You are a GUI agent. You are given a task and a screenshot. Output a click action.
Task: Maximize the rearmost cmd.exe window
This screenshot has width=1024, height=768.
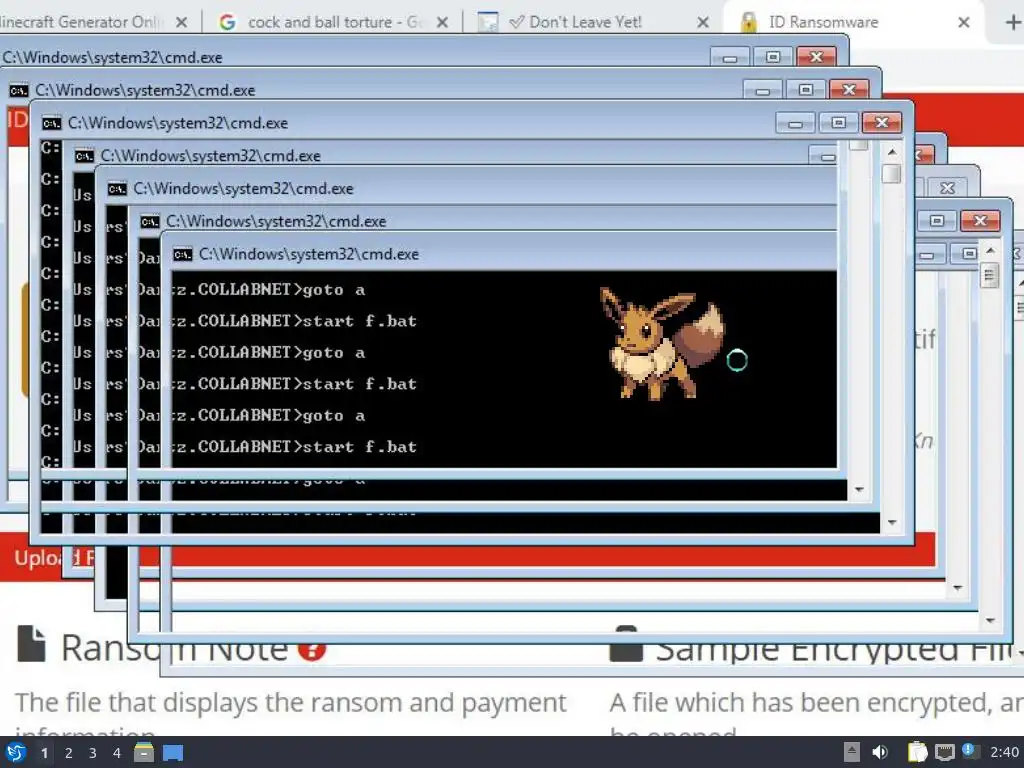[x=773, y=57]
